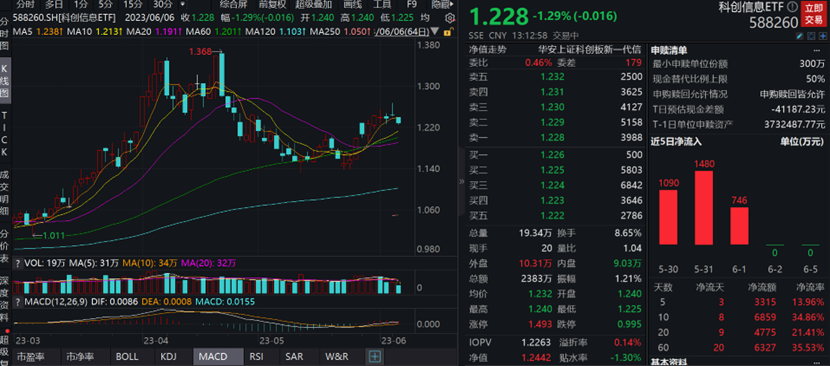Collapse the side panel with the chevron handle
The image size is (830, 366).
pyautogui.click(x=461, y=182)
